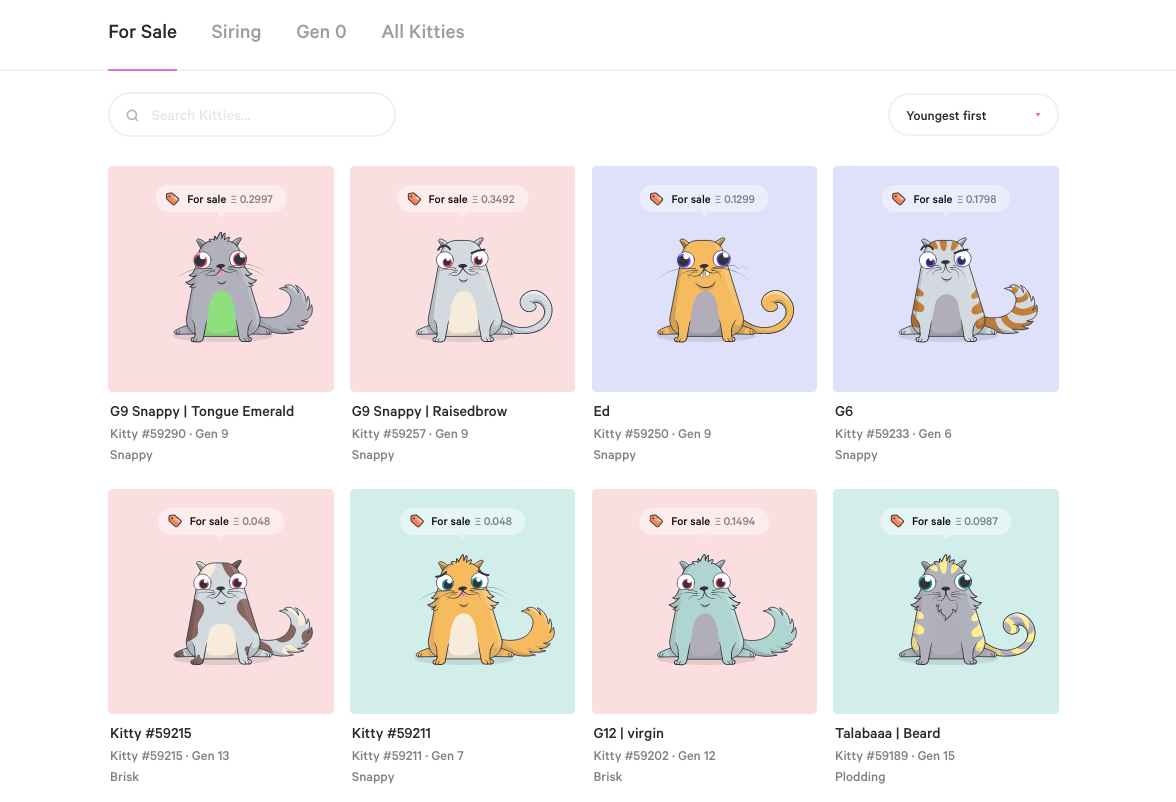The width and height of the screenshot is (1176, 802).
Task: Click the G9 Snappy | Tongue Emerald title
Action: (202, 411)
